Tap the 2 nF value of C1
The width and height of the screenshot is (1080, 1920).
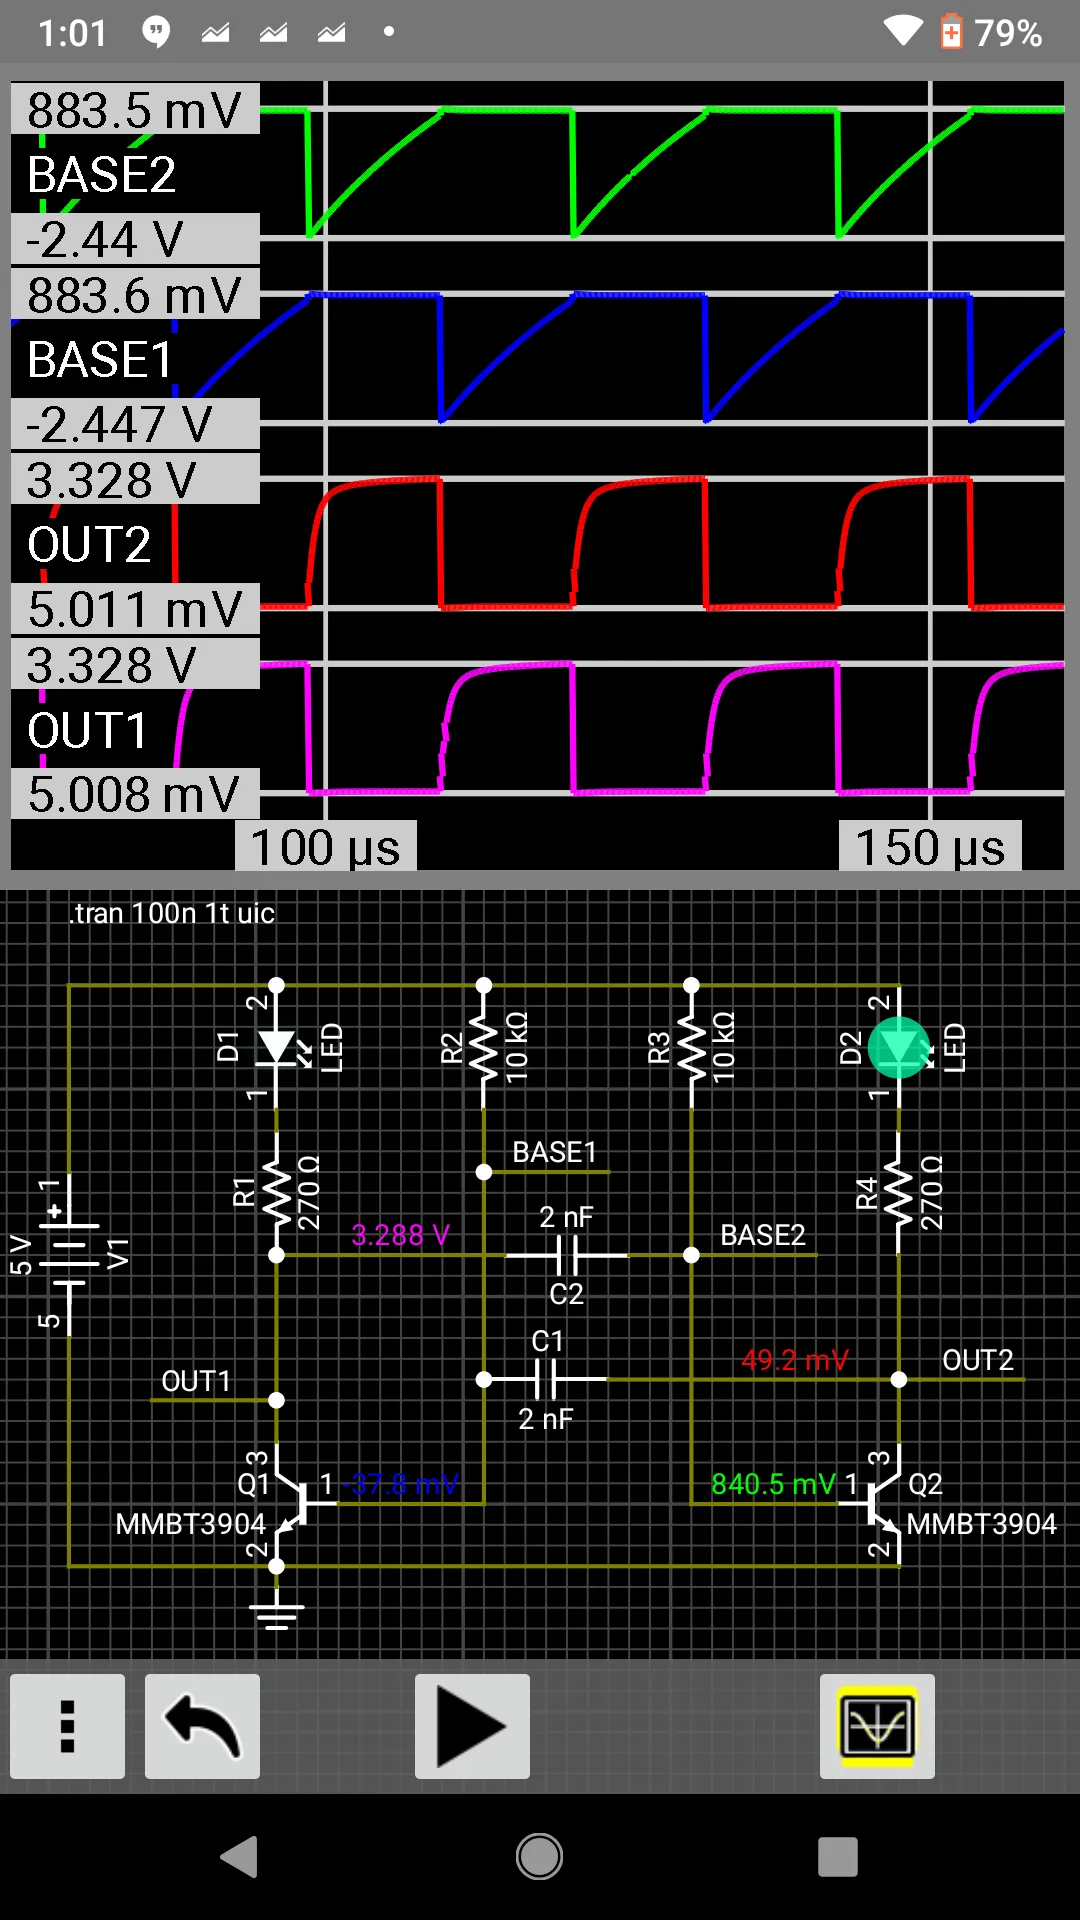click(546, 1419)
